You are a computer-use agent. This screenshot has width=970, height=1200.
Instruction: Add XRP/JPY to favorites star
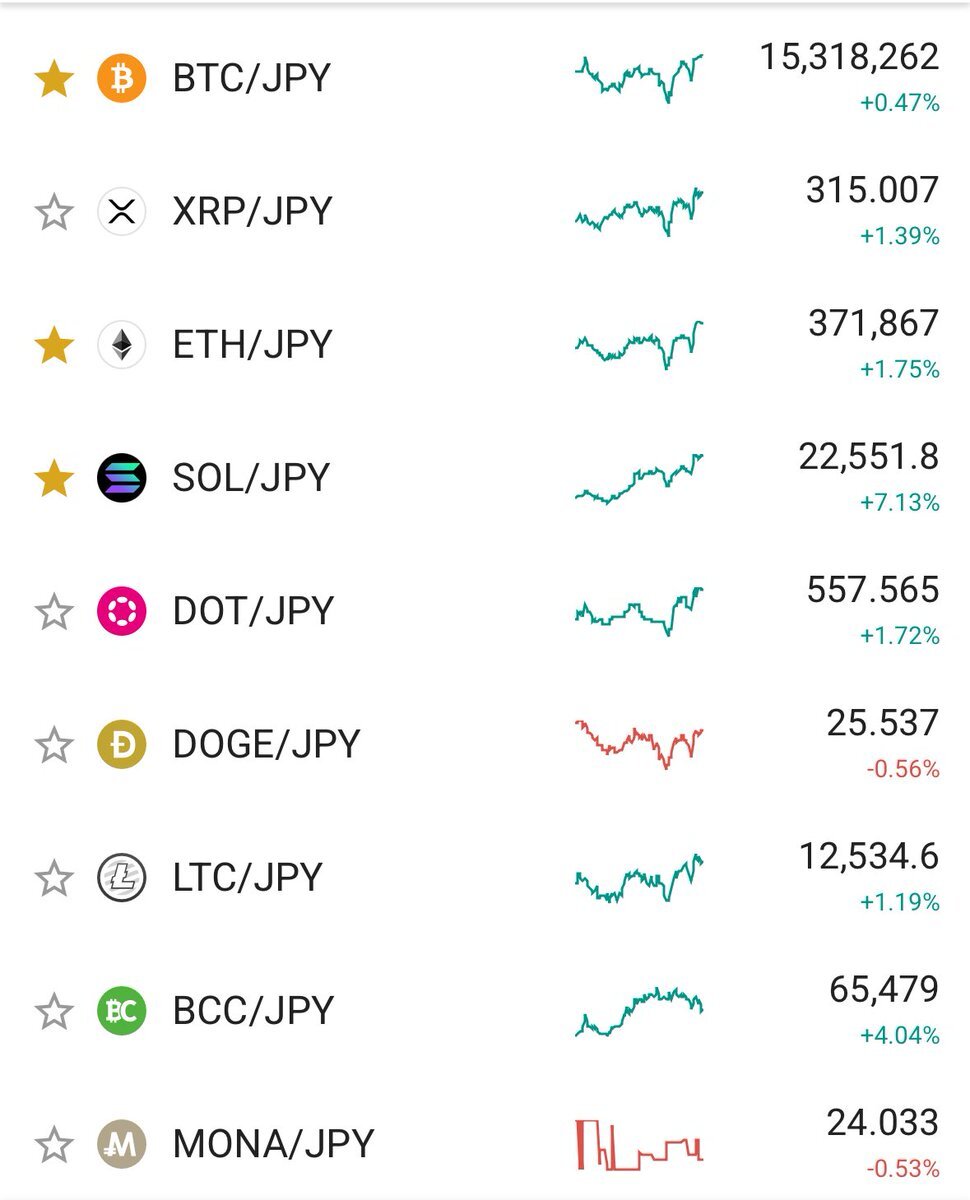pyautogui.click(x=54, y=211)
